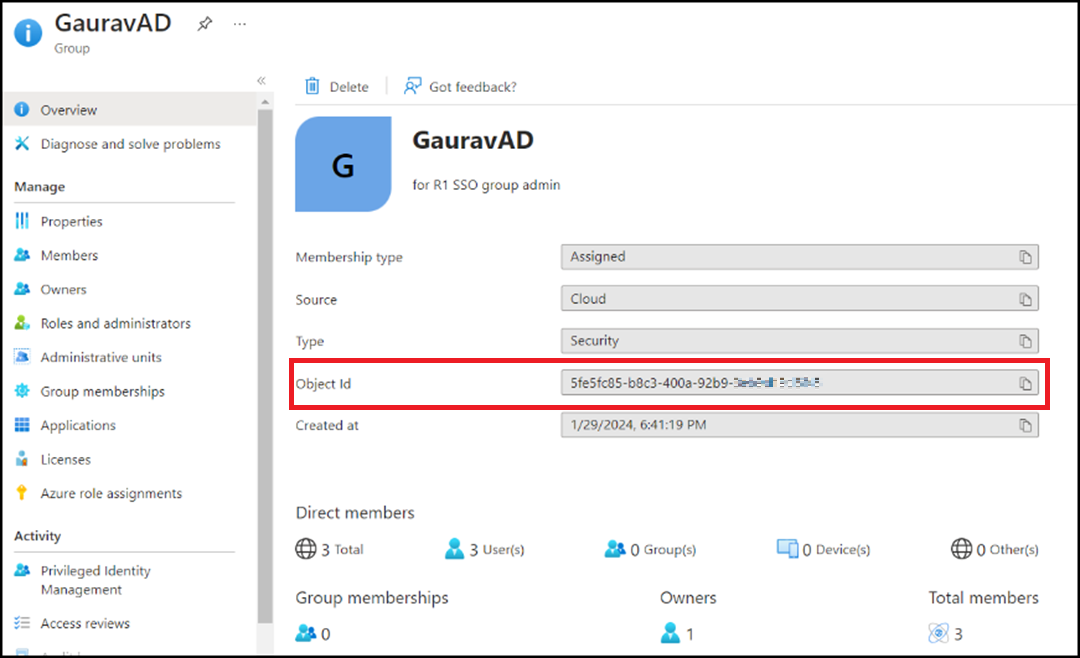Click the Created at date field

tap(800, 425)
